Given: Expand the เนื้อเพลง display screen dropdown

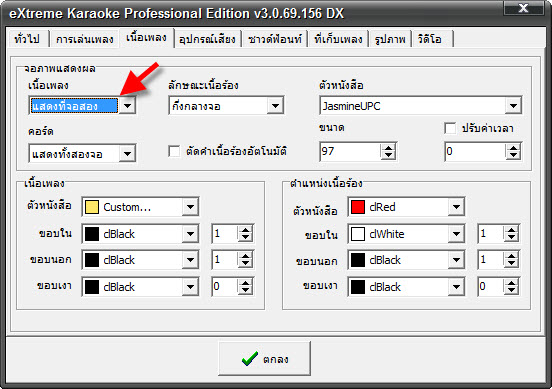Looking at the screenshot, I should pos(127,106).
